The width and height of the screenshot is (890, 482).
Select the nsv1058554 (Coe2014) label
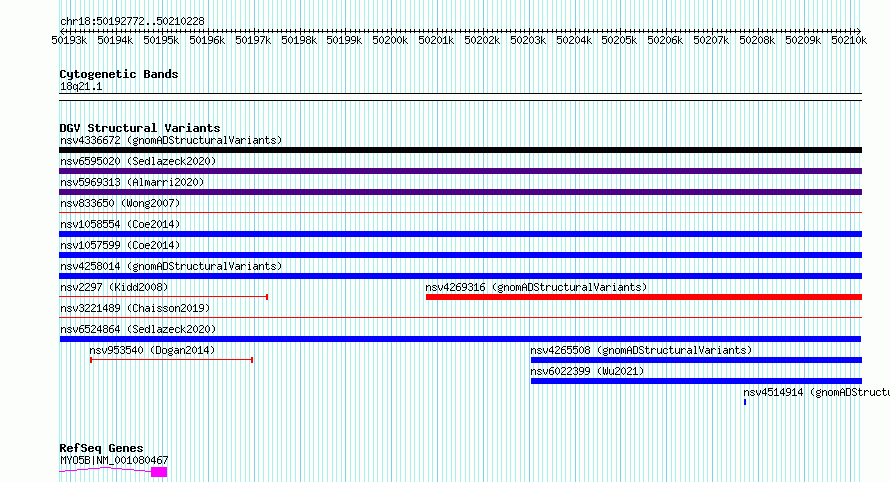120,224
